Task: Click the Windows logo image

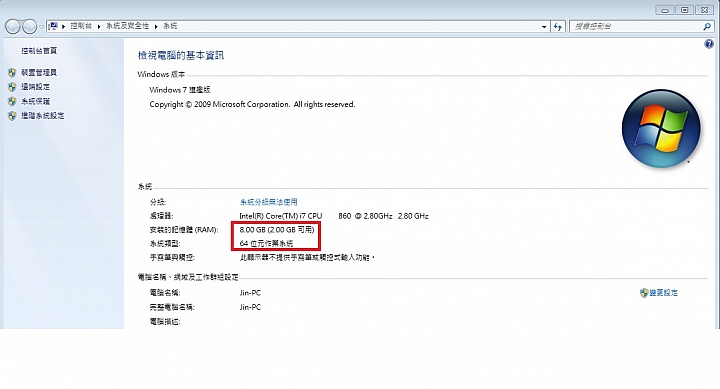Action: [x=661, y=129]
